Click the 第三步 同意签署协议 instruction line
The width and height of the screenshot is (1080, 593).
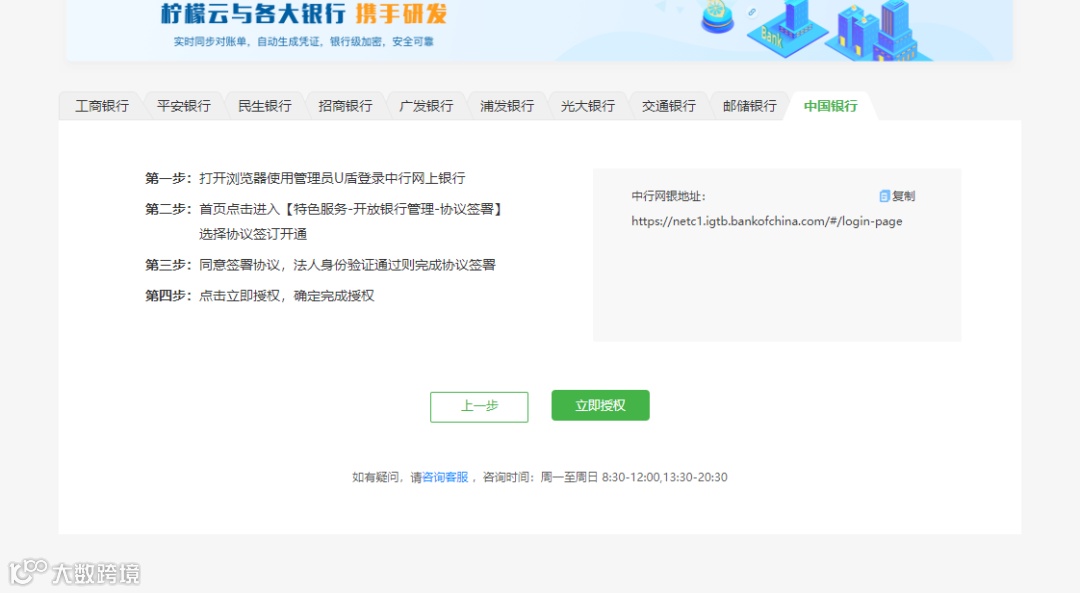[320, 265]
